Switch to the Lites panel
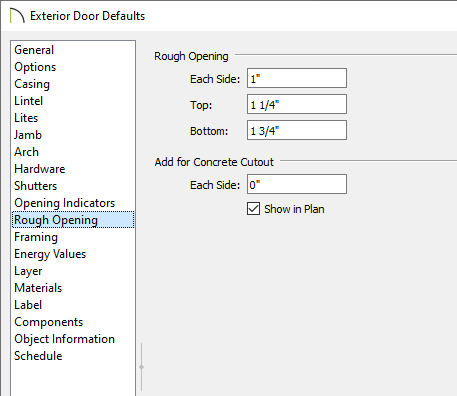Screen dimensions: 457x396 click(26, 118)
